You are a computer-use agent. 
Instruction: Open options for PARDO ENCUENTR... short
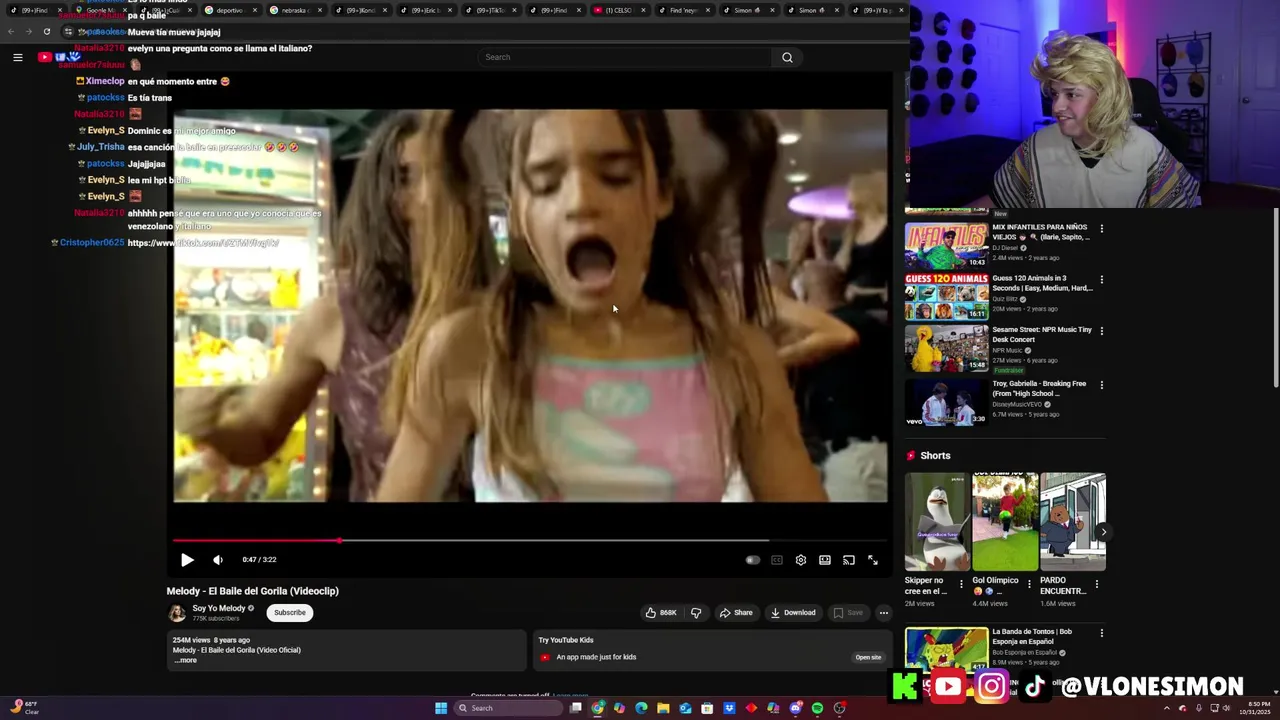coord(1097,584)
